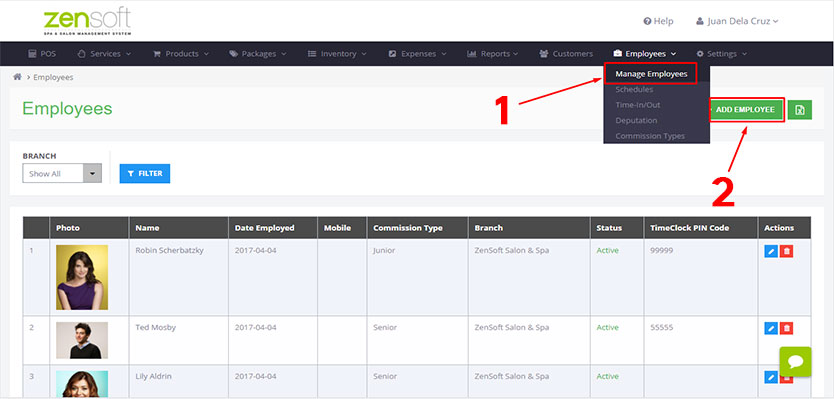This screenshot has height=399, width=834.
Task: Select Manage Employees from dropdown
Action: click(651, 74)
